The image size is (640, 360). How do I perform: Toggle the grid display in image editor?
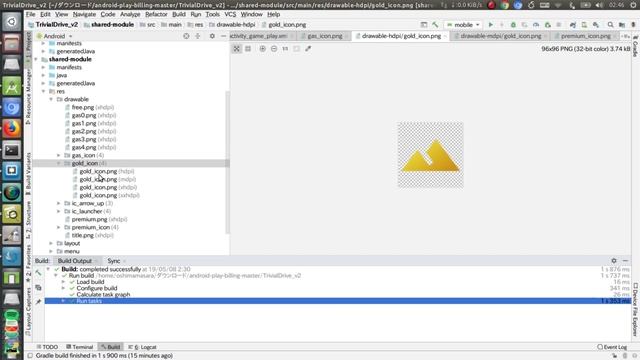point(248,49)
